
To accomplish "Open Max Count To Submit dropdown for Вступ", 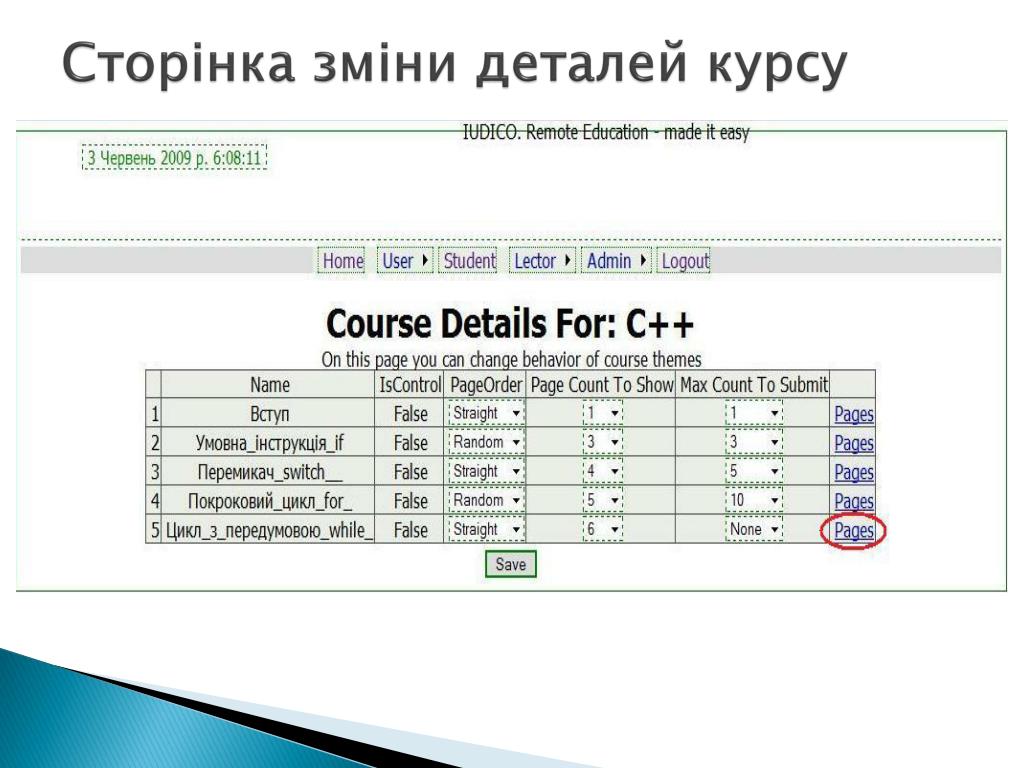I will pos(754,413).
